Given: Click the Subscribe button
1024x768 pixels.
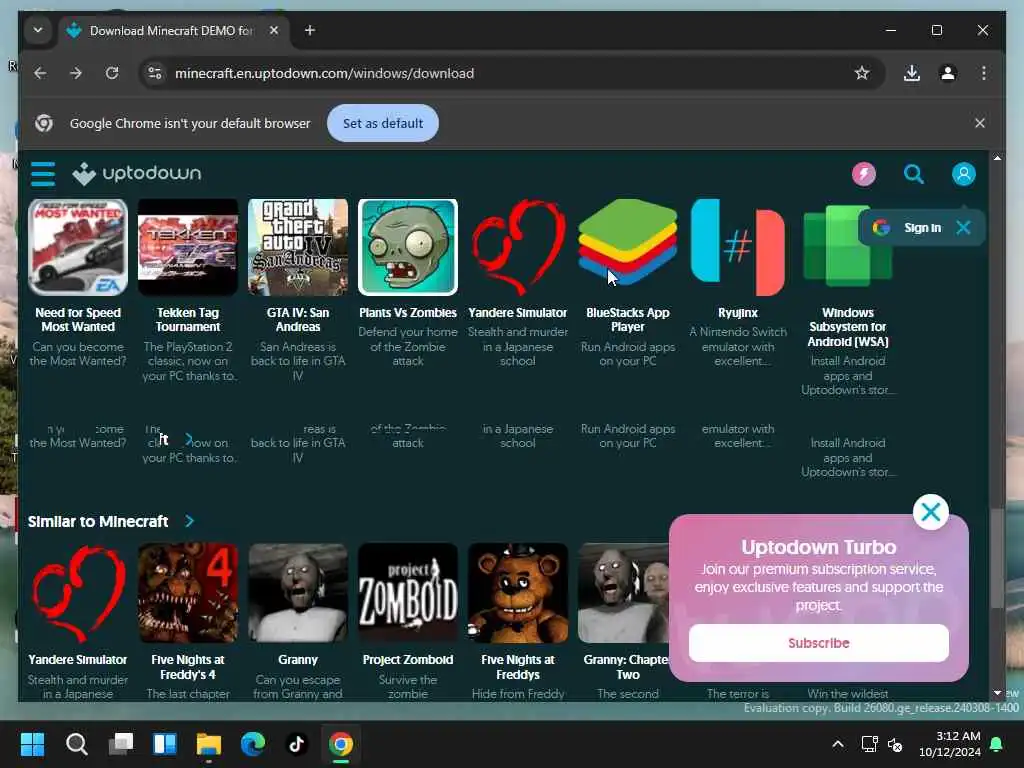Looking at the screenshot, I should coord(818,643).
